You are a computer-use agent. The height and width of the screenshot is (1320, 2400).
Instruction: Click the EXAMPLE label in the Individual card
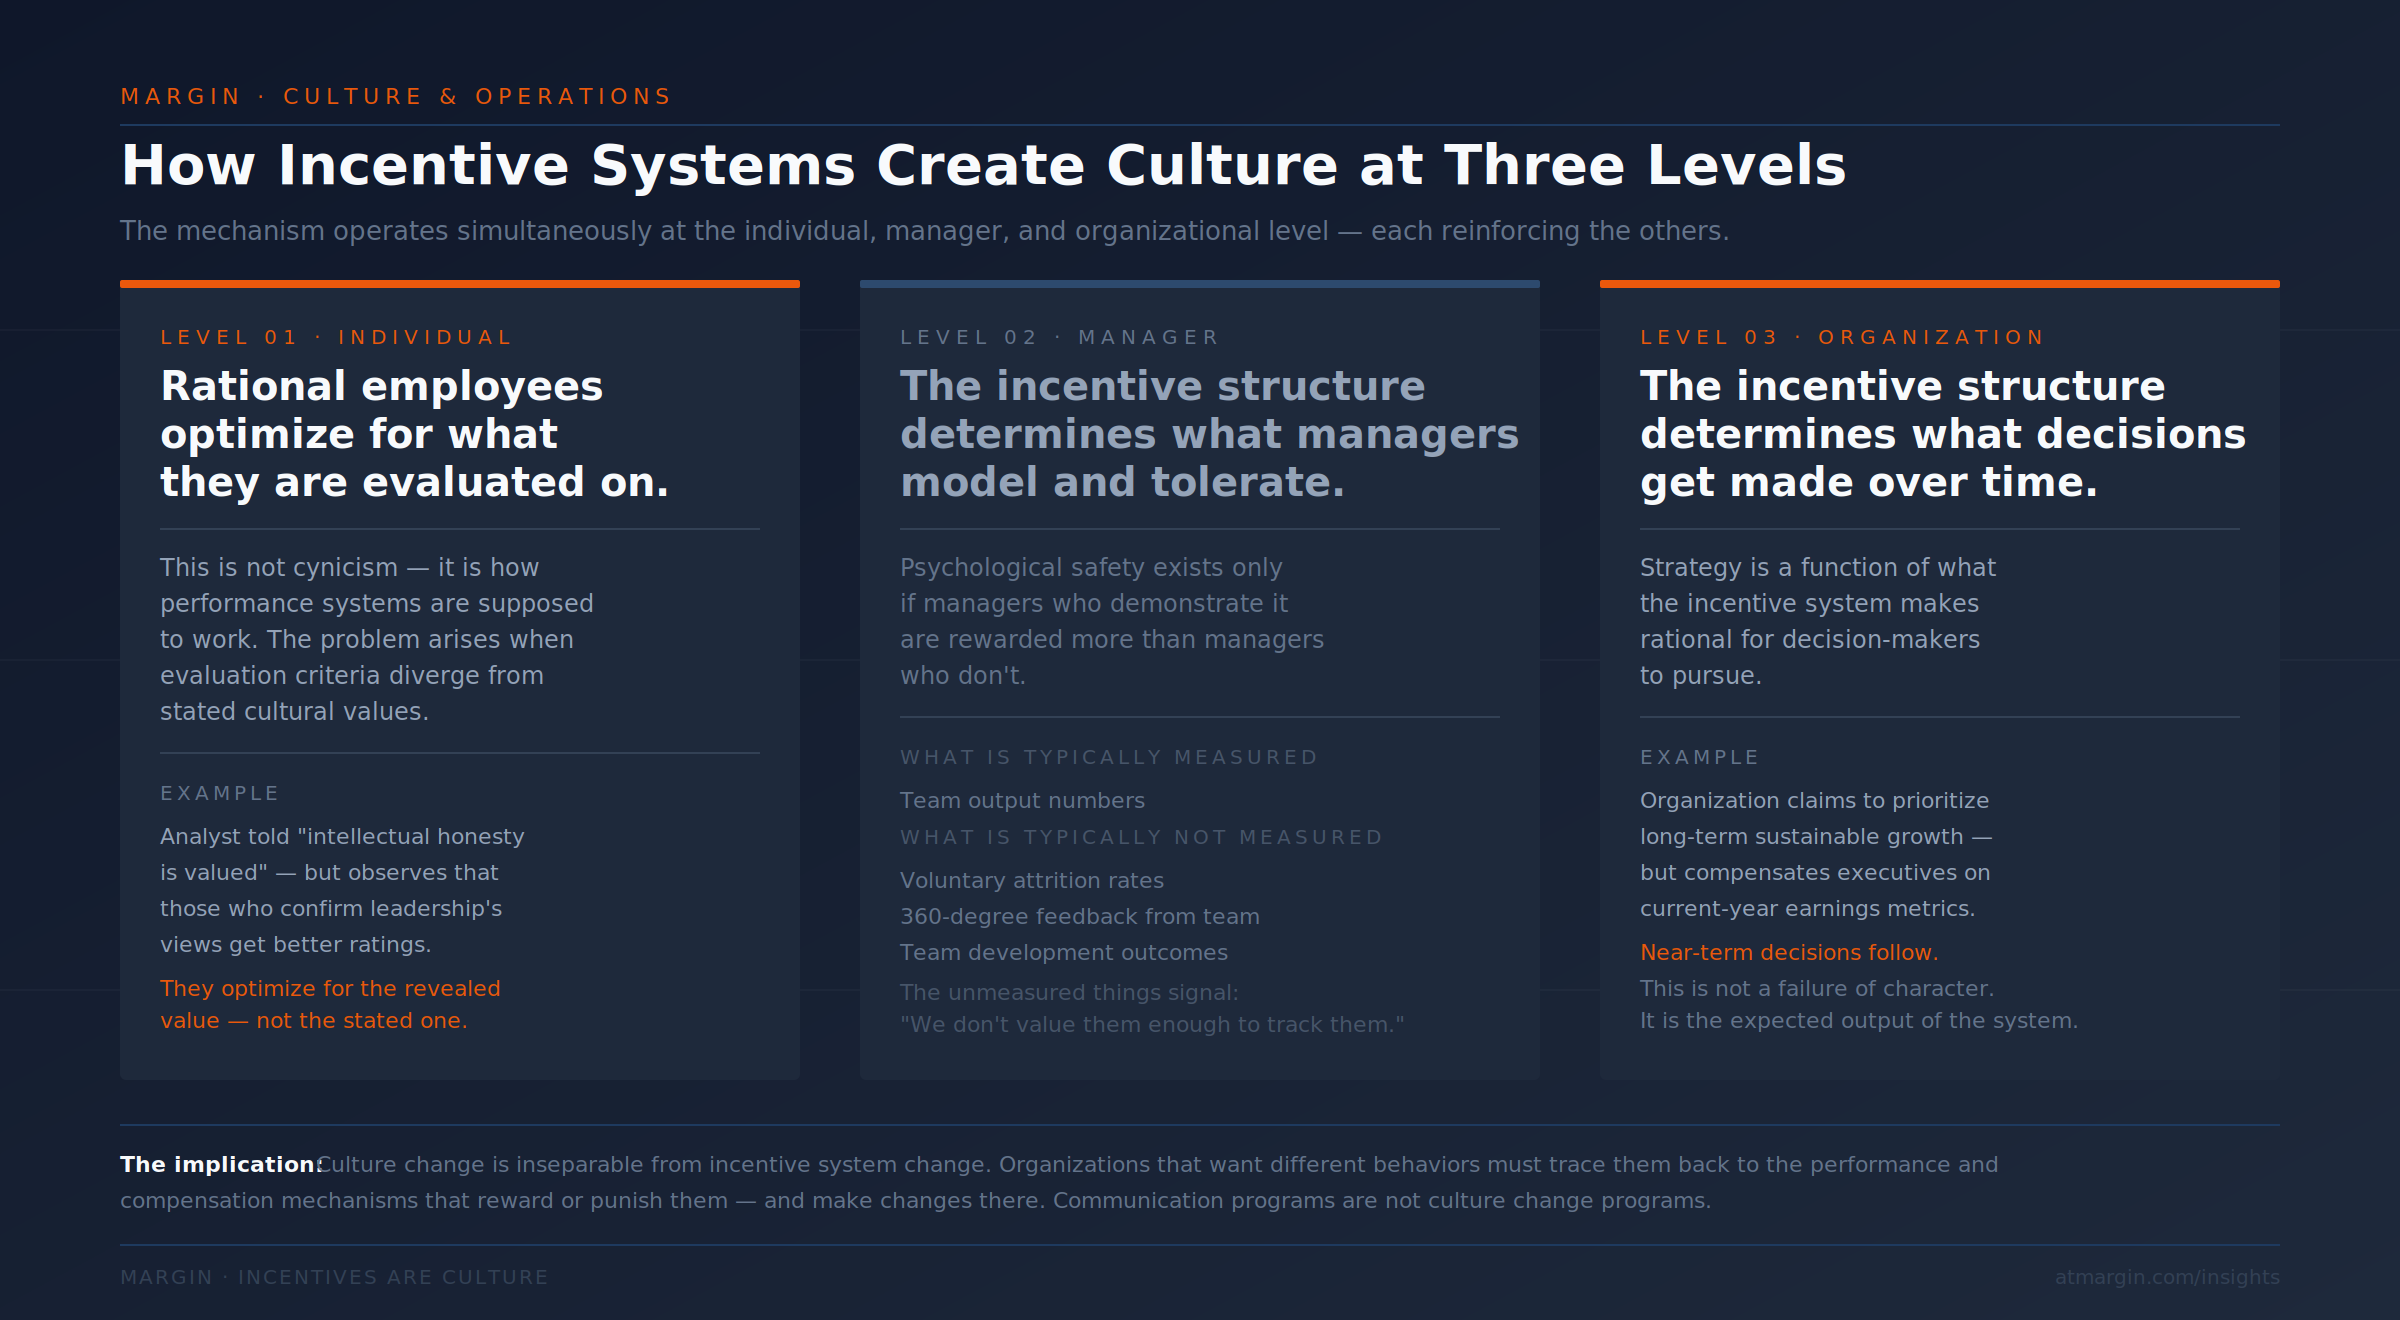point(219,792)
